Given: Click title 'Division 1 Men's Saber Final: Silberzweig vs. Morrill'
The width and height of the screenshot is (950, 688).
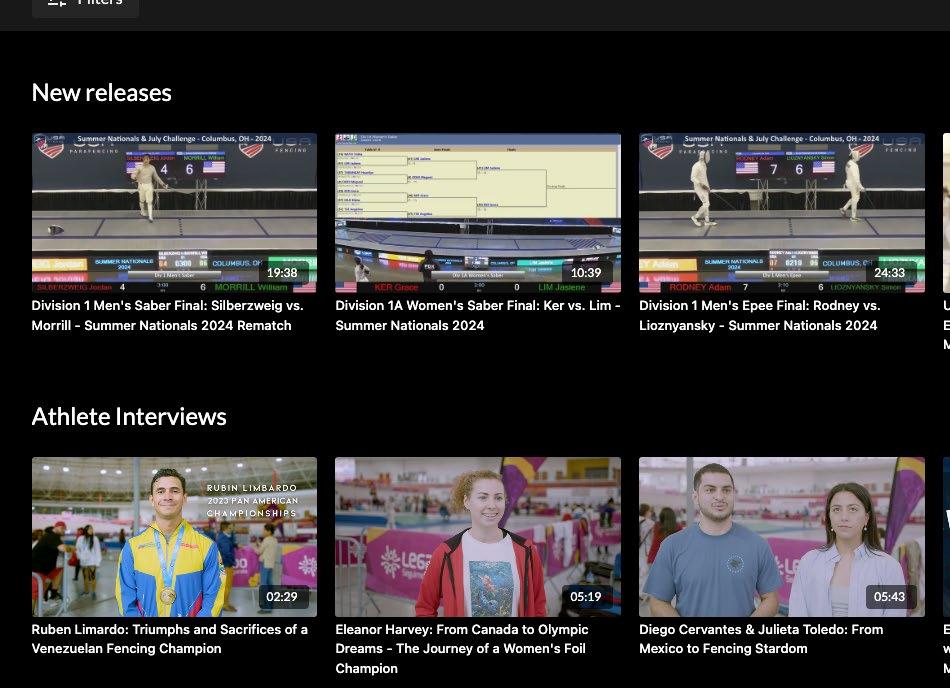Looking at the screenshot, I should [x=168, y=316].
